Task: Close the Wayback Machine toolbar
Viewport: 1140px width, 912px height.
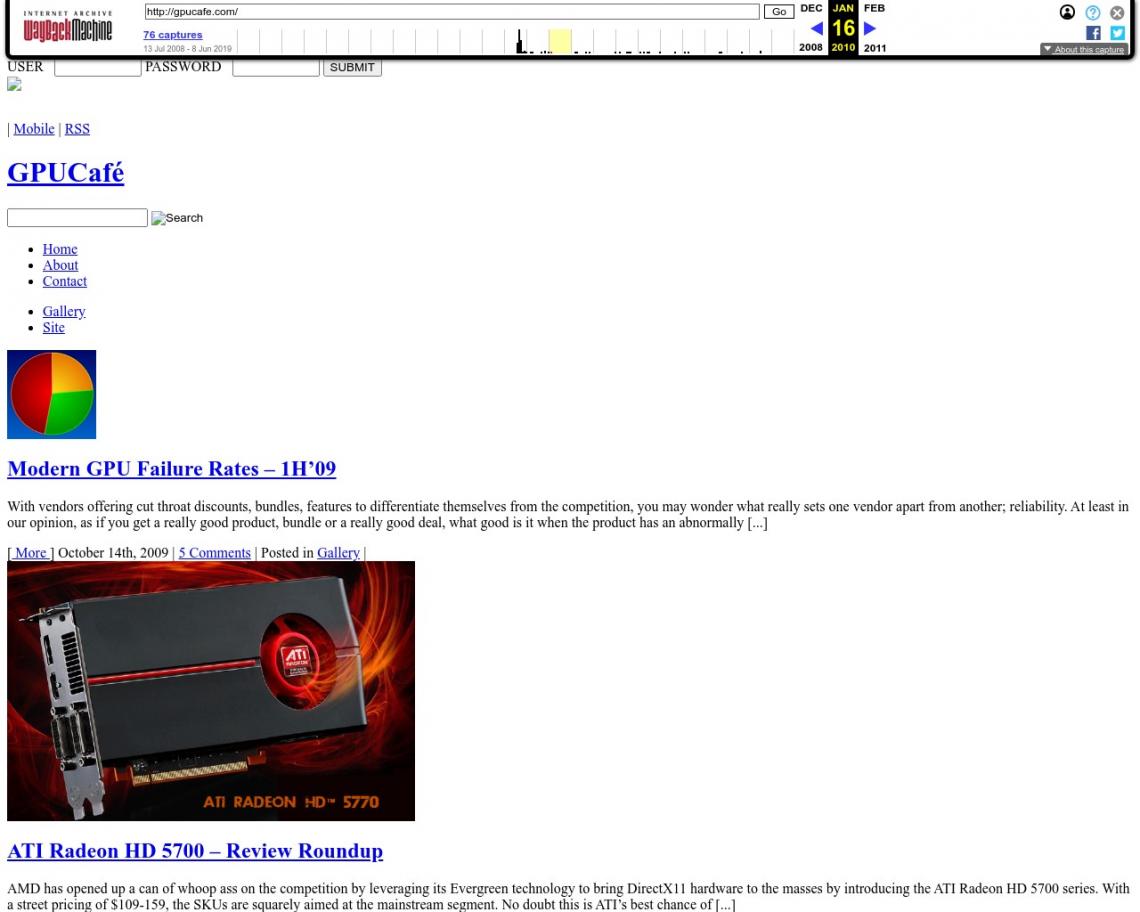Action: pyautogui.click(x=1117, y=12)
